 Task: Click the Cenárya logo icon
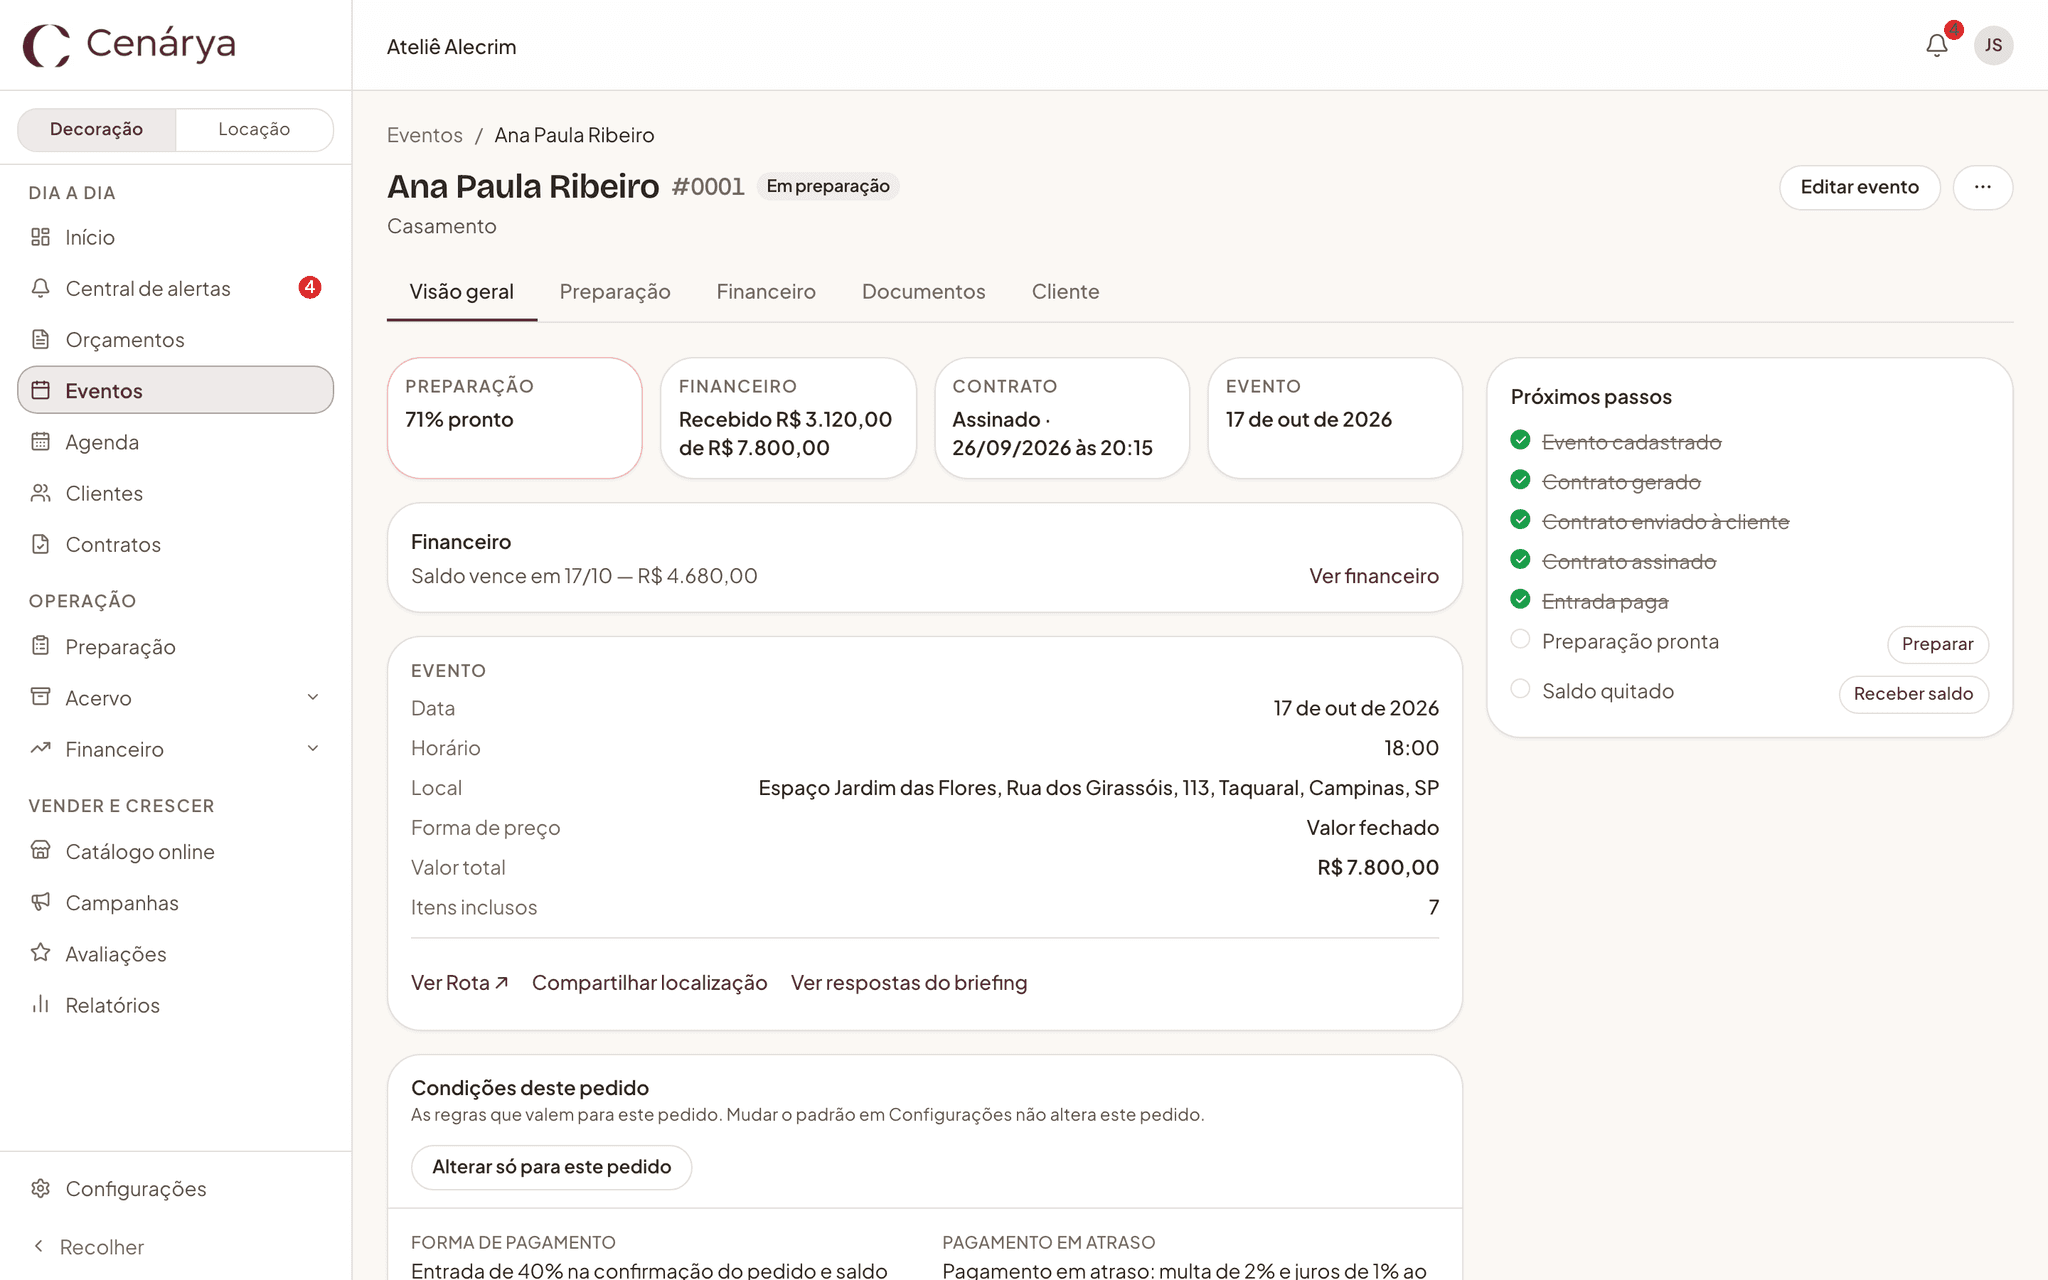tap(46, 45)
